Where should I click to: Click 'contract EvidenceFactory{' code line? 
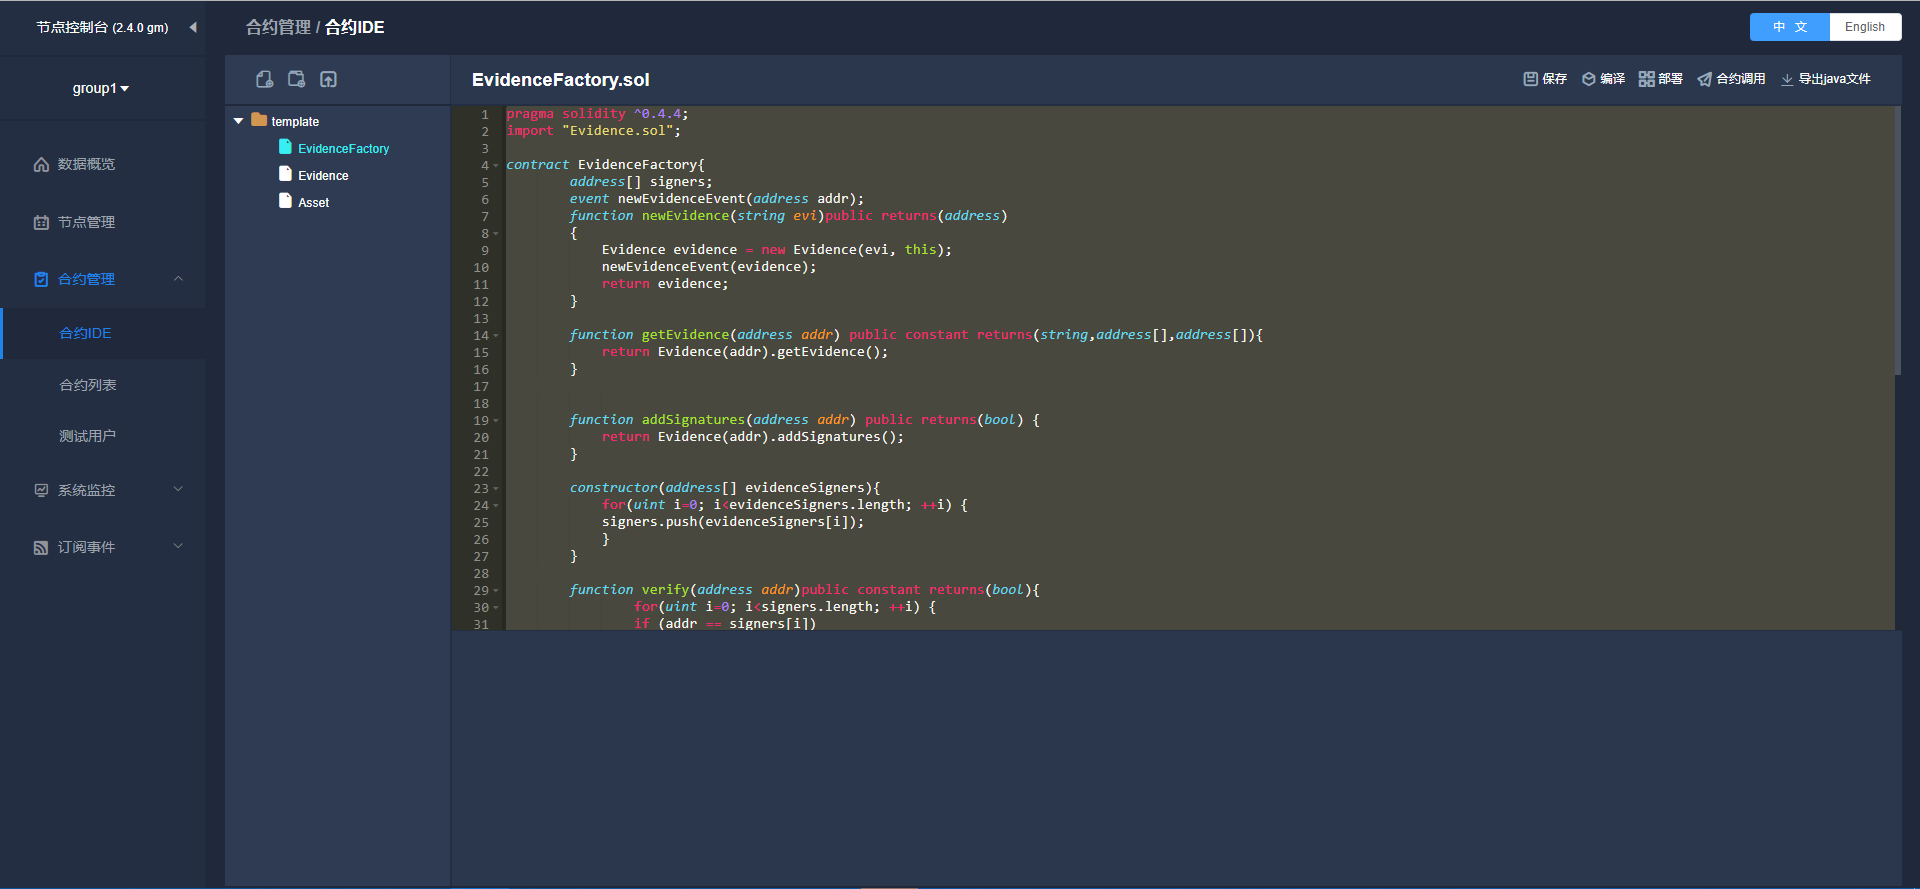605,165
